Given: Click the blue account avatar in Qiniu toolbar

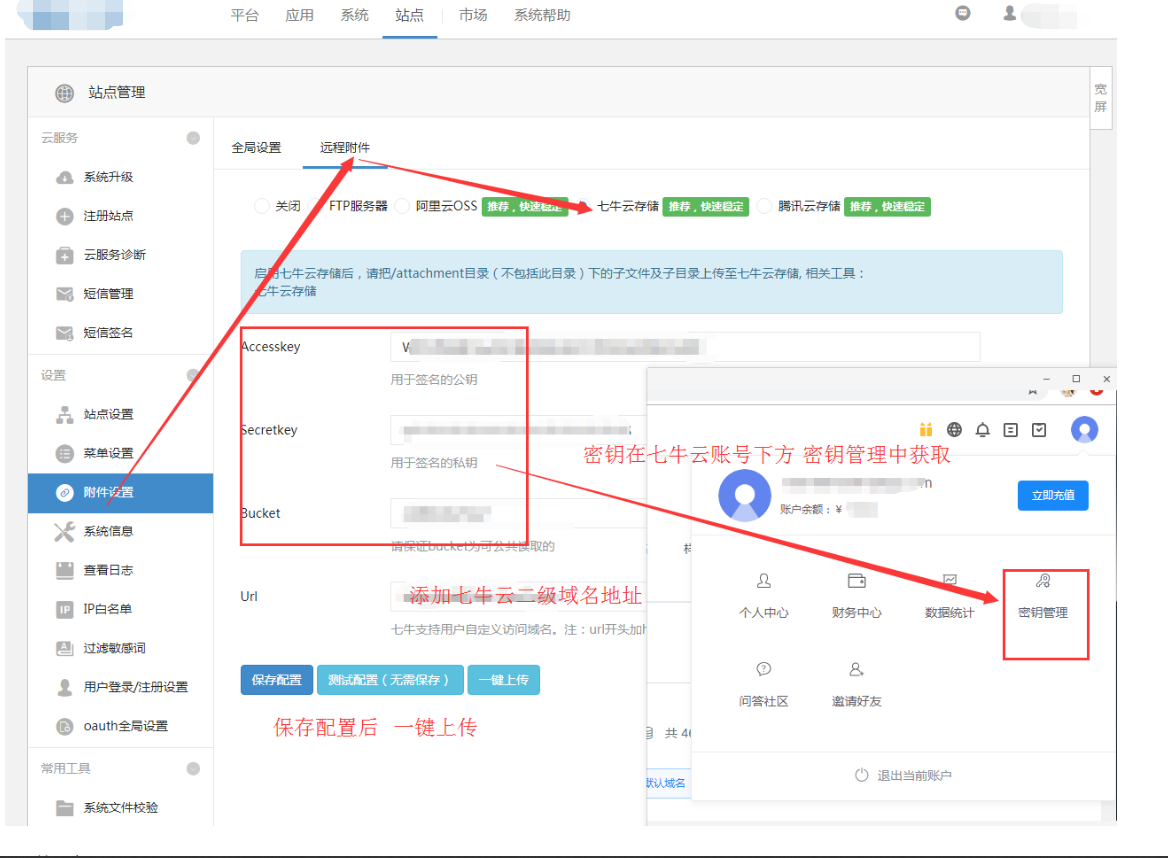Looking at the screenshot, I should tap(1085, 430).
